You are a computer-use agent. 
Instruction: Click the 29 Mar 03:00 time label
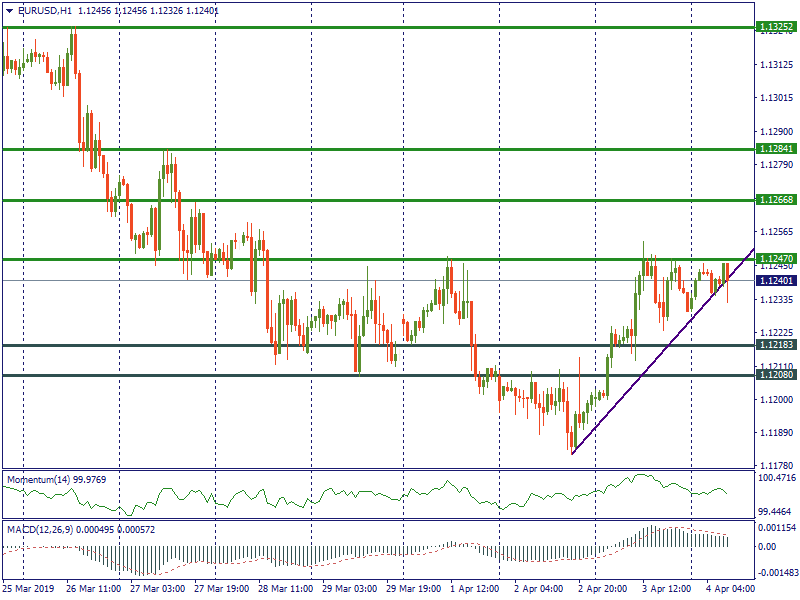pyautogui.click(x=349, y=591)
